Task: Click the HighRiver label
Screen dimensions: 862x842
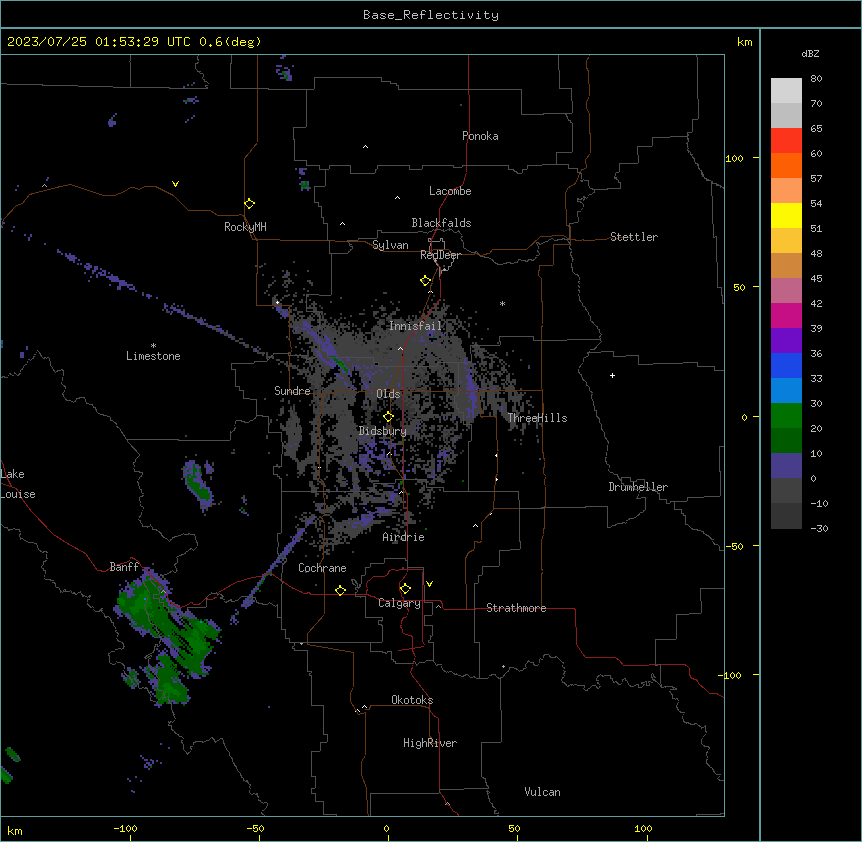Action: 430,743
